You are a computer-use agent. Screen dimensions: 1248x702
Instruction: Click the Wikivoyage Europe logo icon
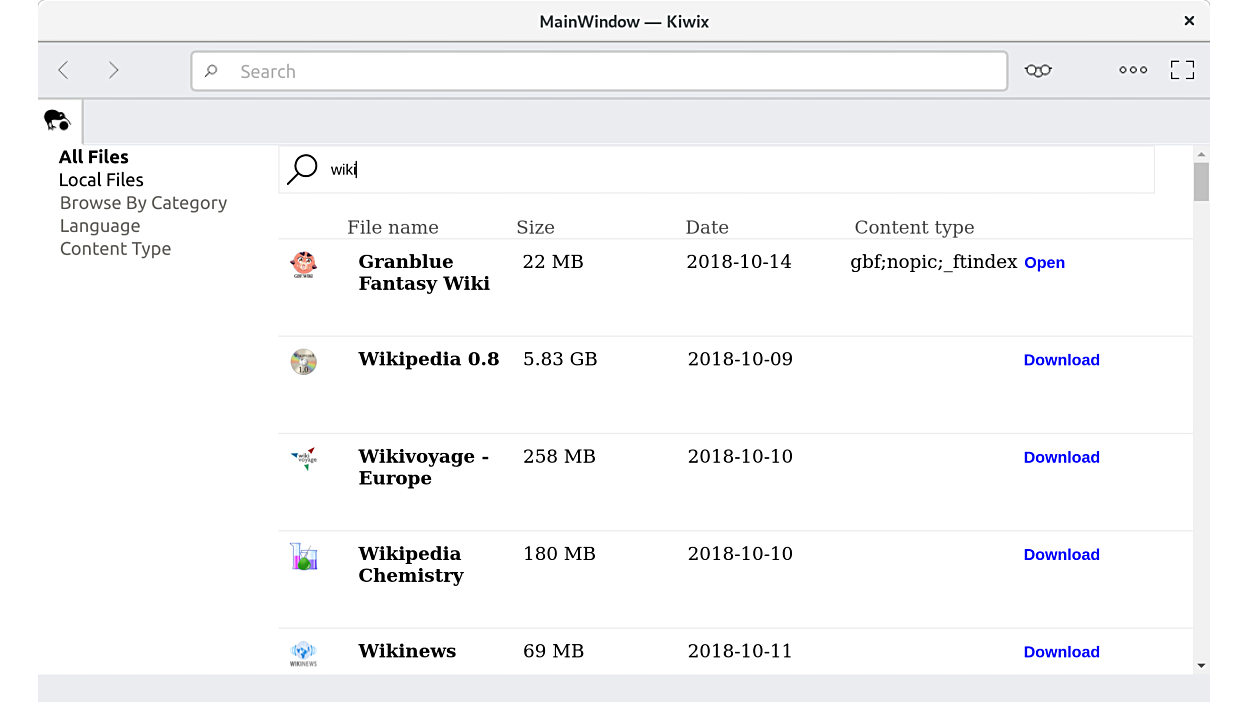coord(303,459)
